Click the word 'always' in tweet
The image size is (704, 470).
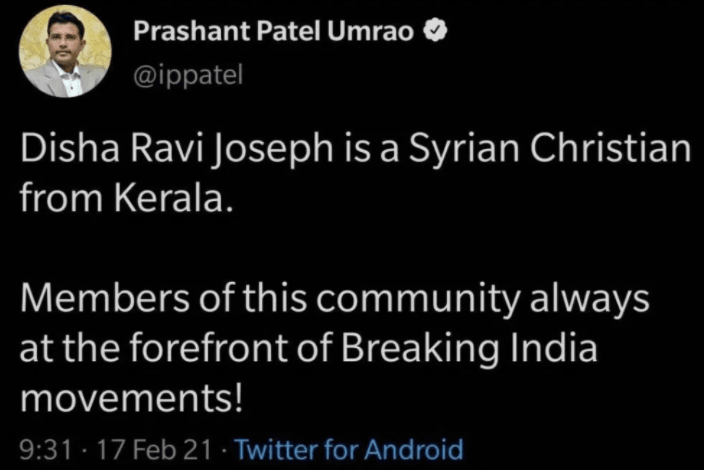[x=590, y=299]
